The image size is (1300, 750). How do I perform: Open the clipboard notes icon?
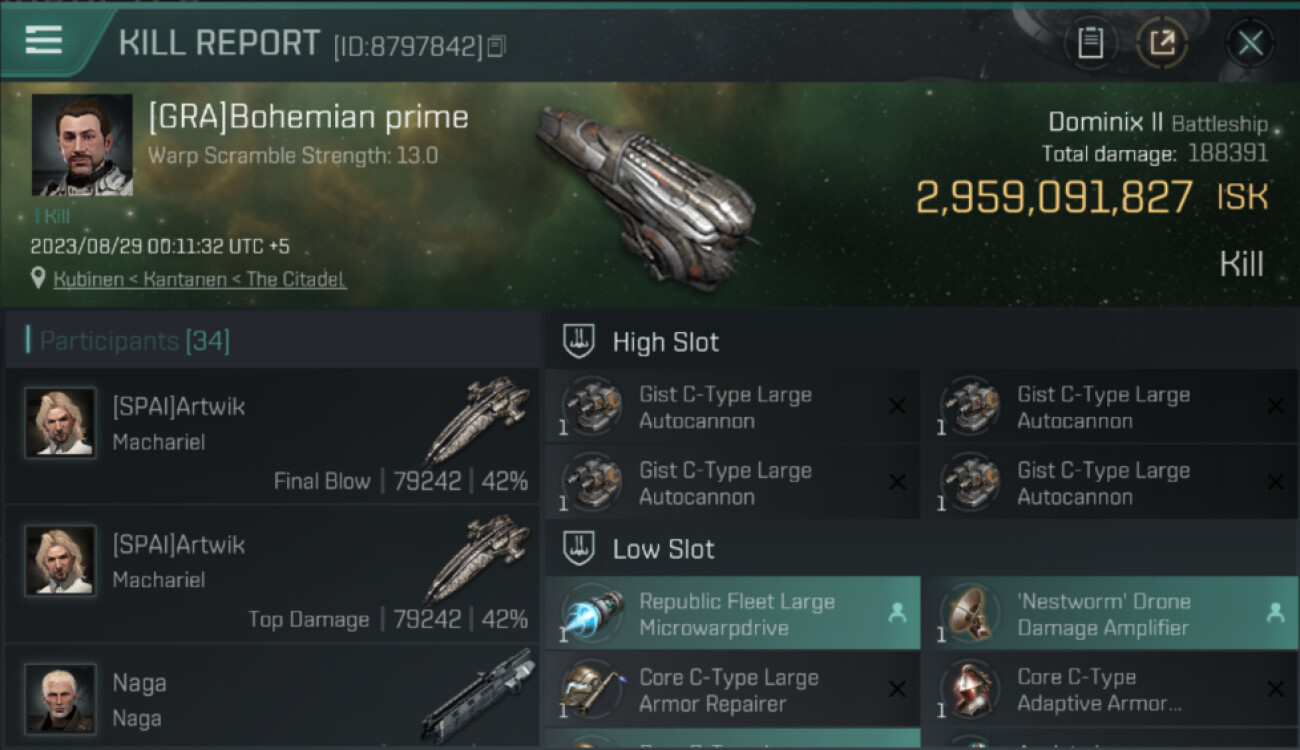pyautogui.click(x=1090, y=43)
